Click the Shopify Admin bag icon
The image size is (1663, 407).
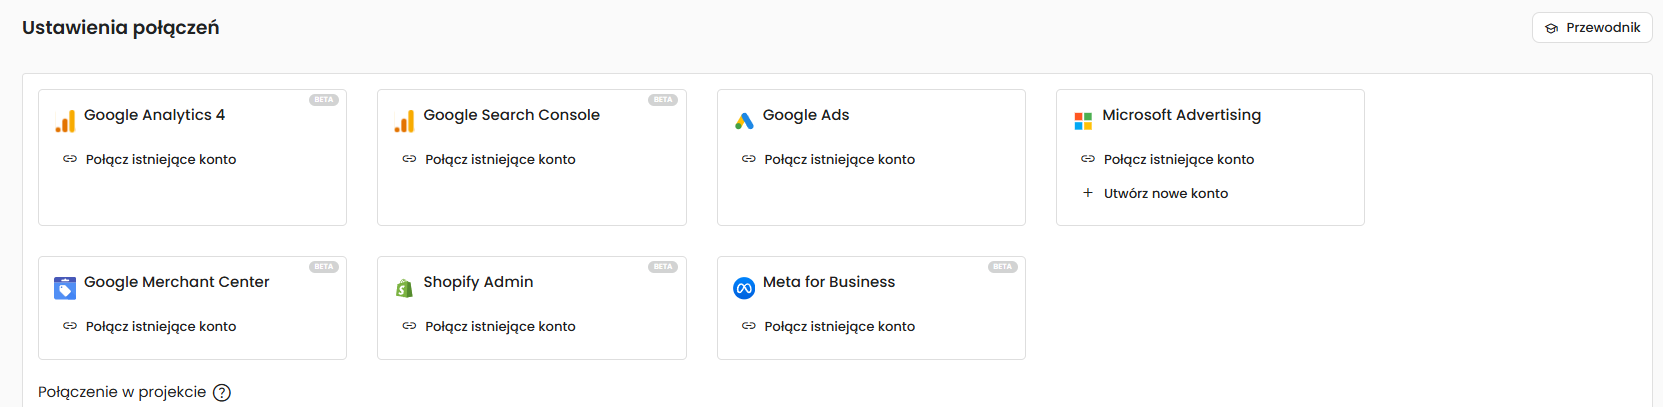point(404,288)
